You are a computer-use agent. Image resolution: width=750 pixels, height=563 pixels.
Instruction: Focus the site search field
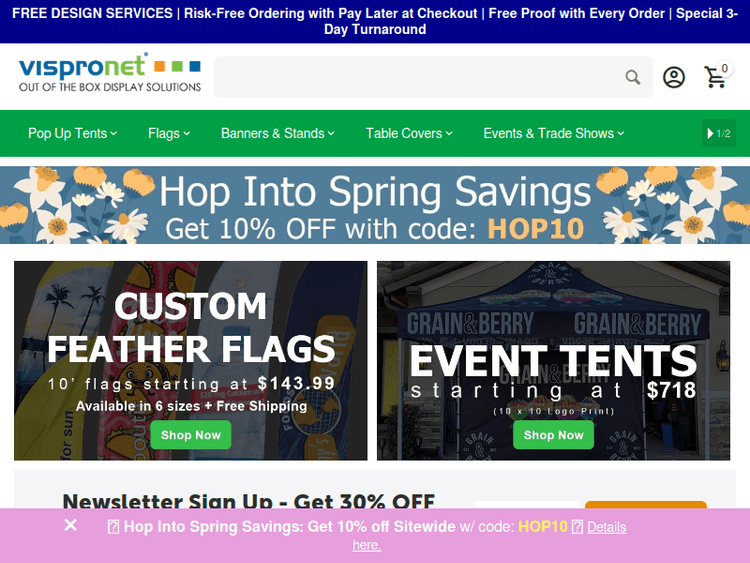[419, 77]
